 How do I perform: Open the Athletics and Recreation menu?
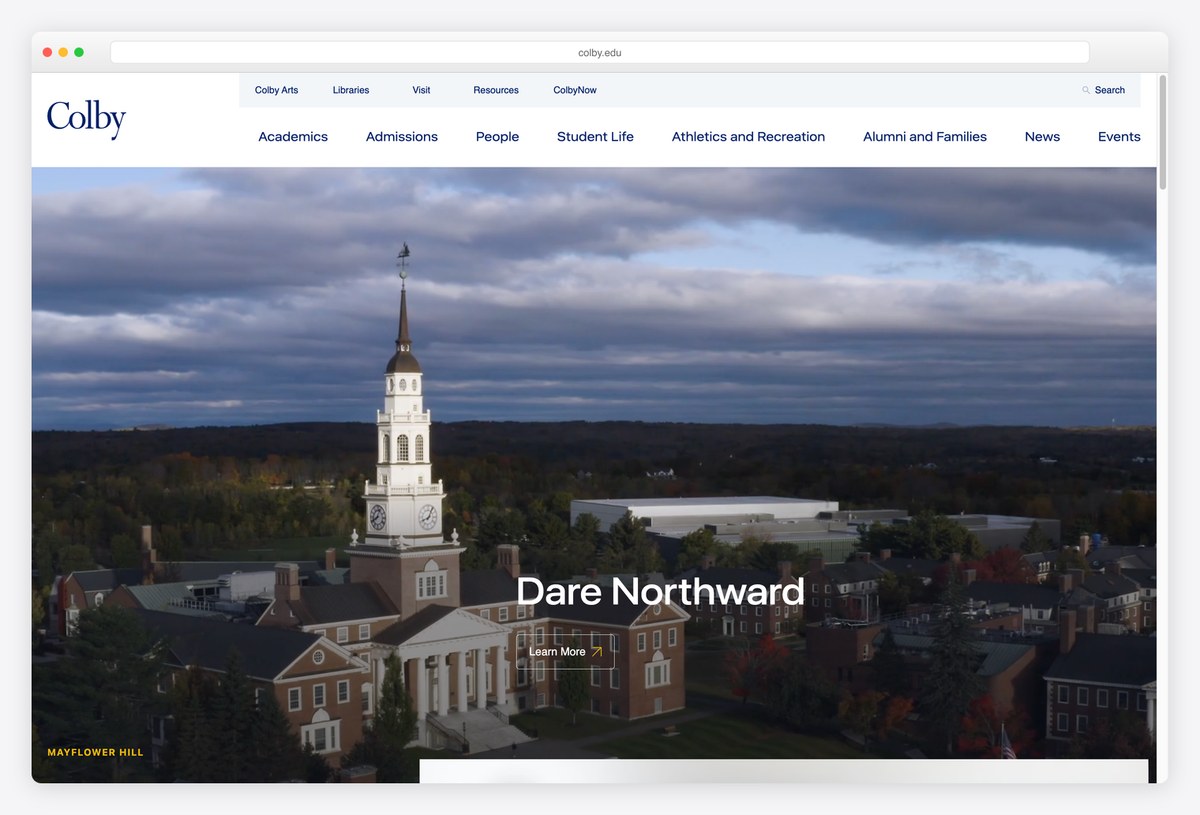pos(748,137)
